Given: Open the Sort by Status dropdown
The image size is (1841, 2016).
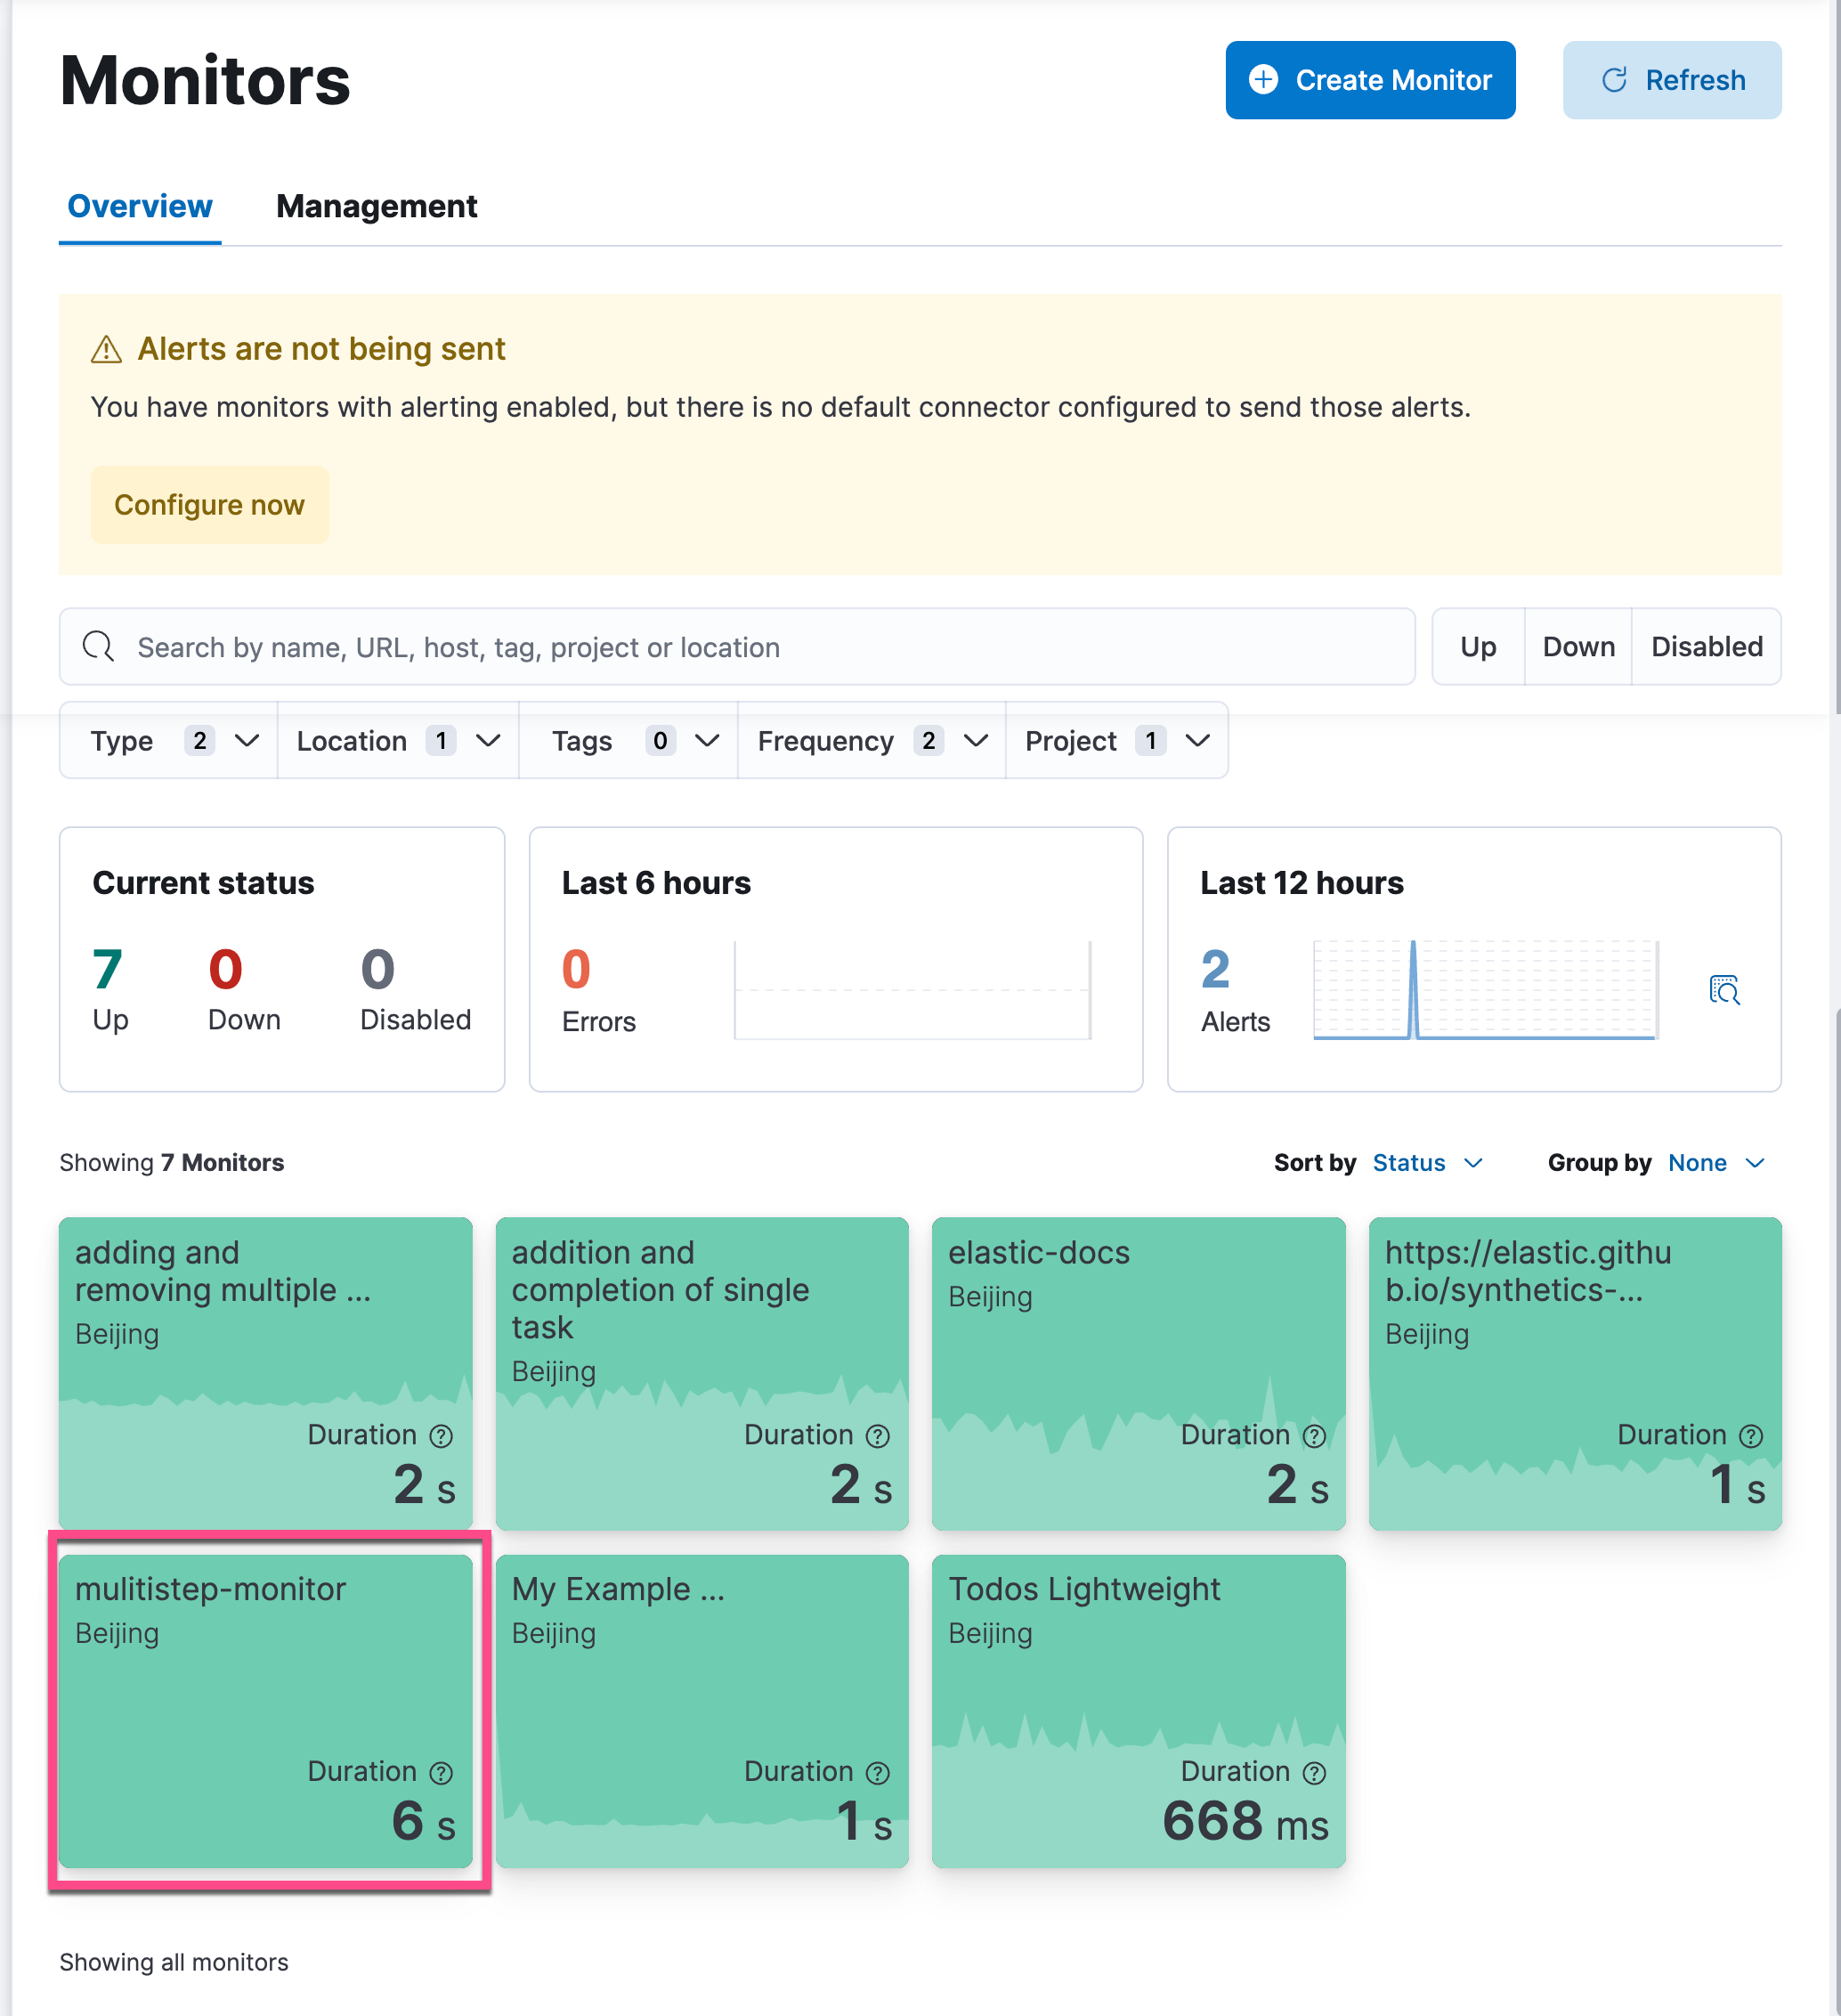Looking at the screenshot, I should click(1426, 1163).
